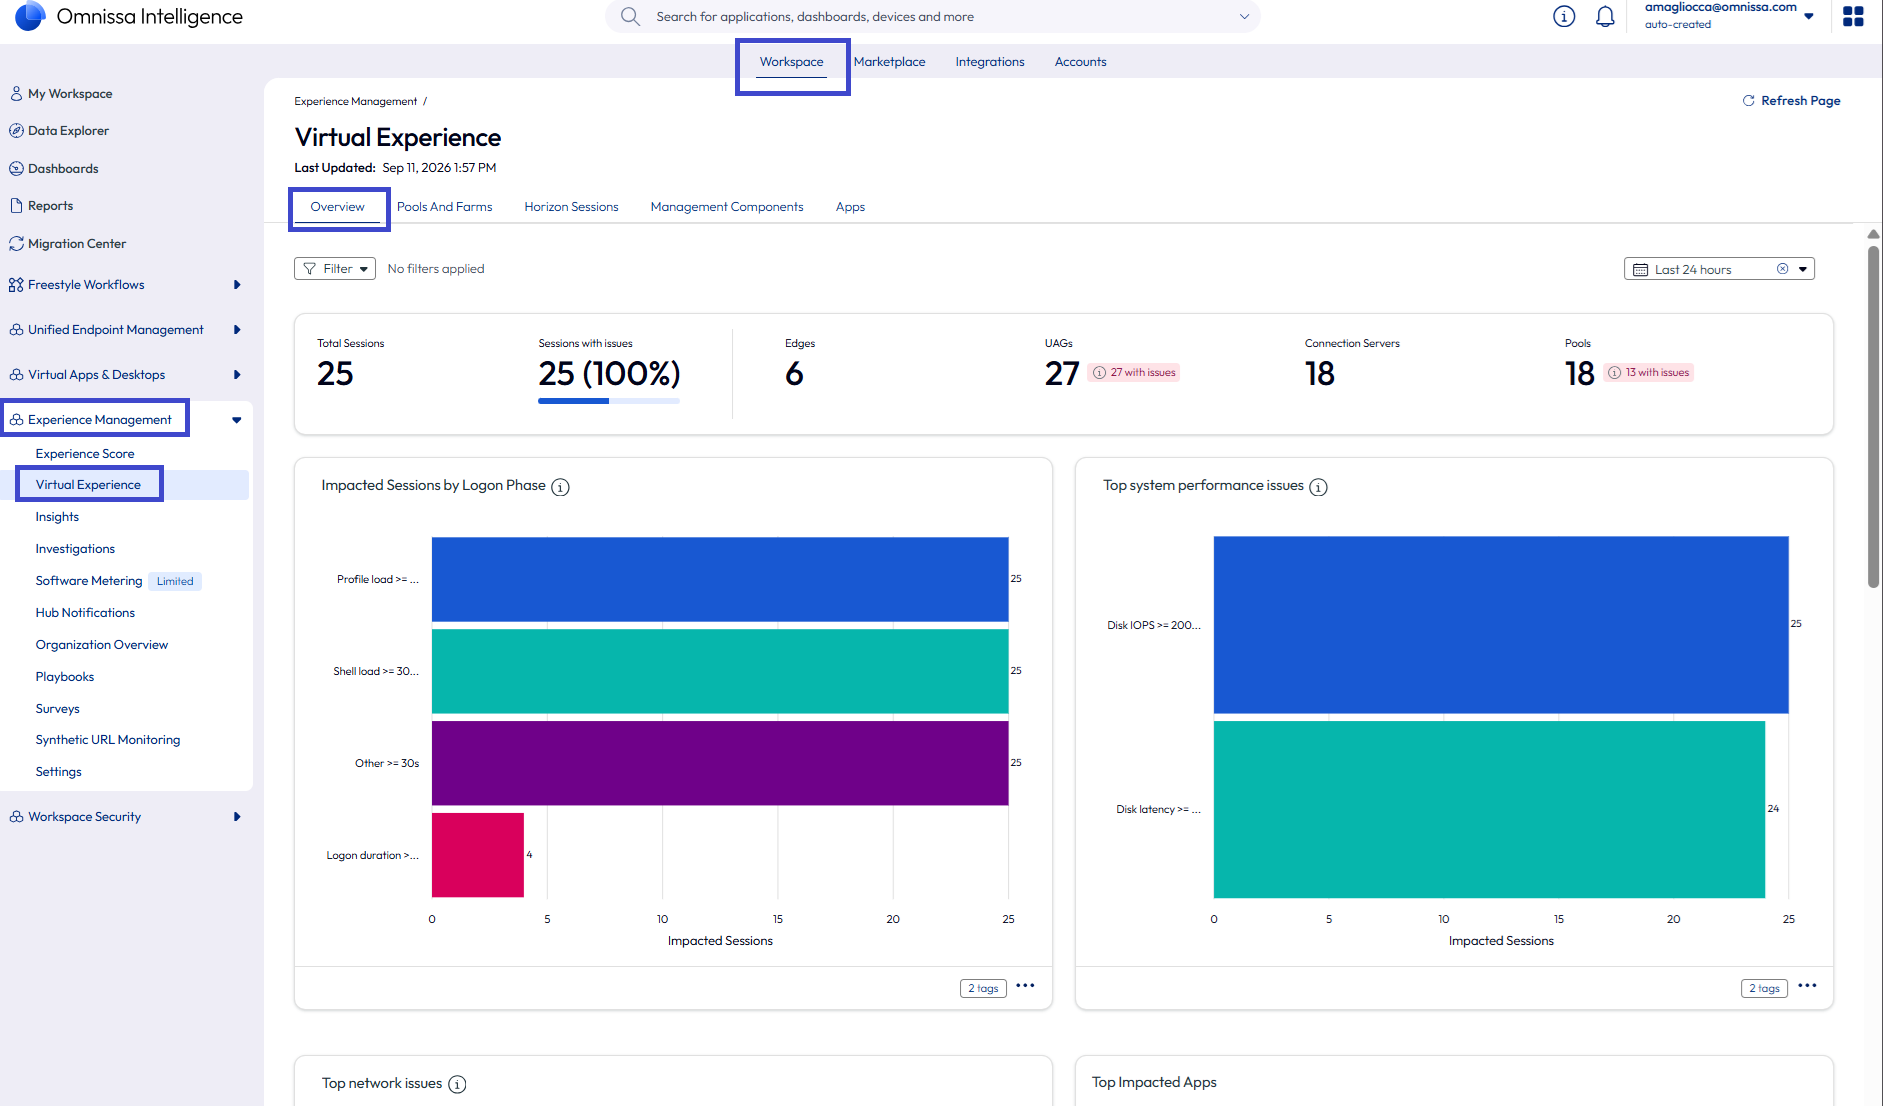Click 2 tags on system performance chart
Image resolution: width=1883 pixels, height=1106 pixels.
click(x=1764, y=988)
